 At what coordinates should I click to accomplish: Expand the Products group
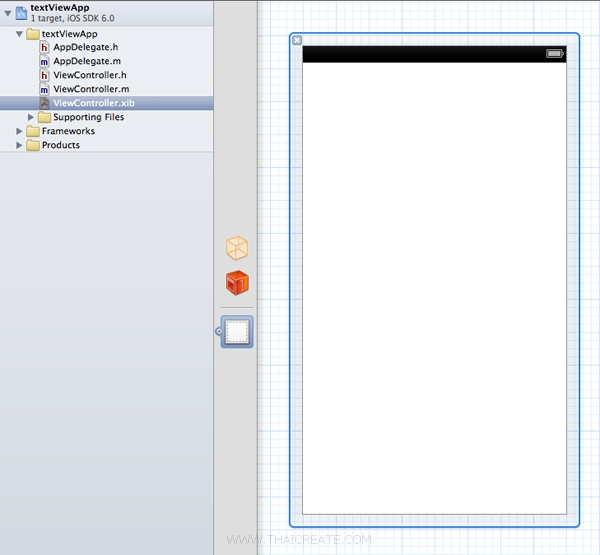coord(20,145)
